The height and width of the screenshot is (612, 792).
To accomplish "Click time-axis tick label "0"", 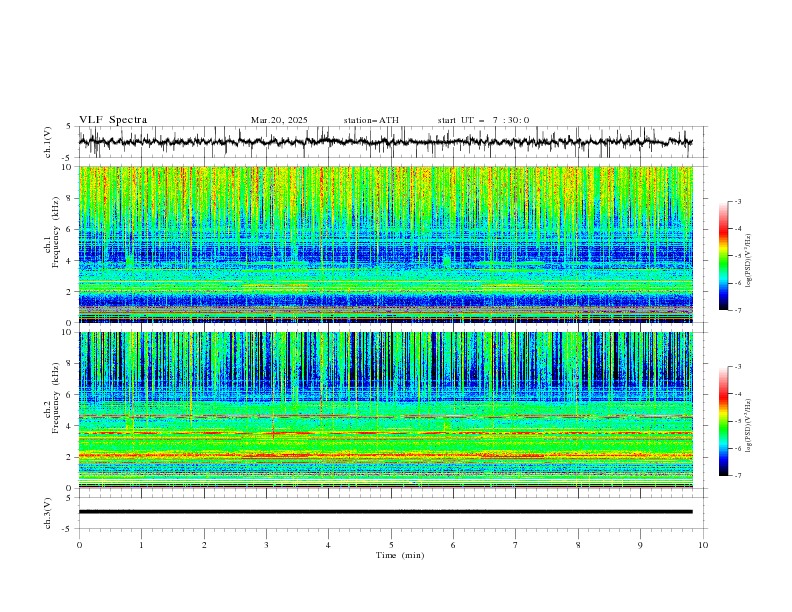I will tap(79, 545).
